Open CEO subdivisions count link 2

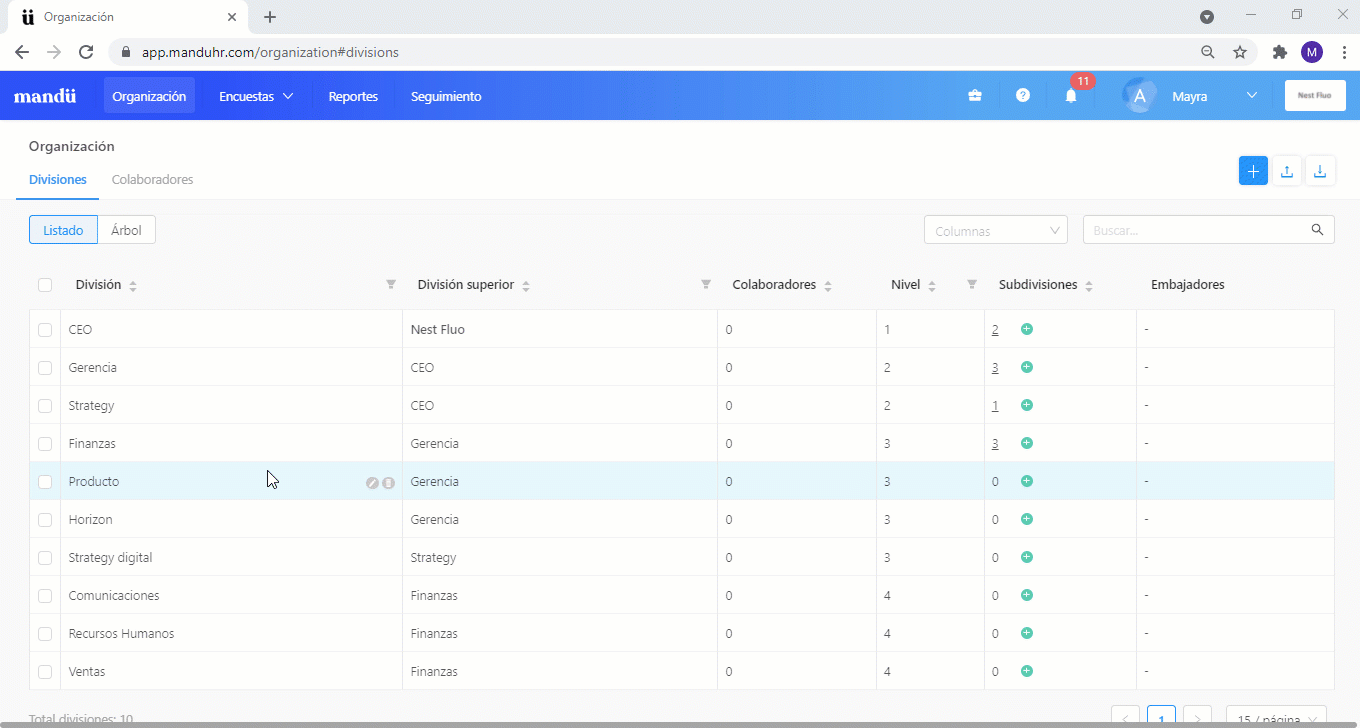[x=995, y=330]
